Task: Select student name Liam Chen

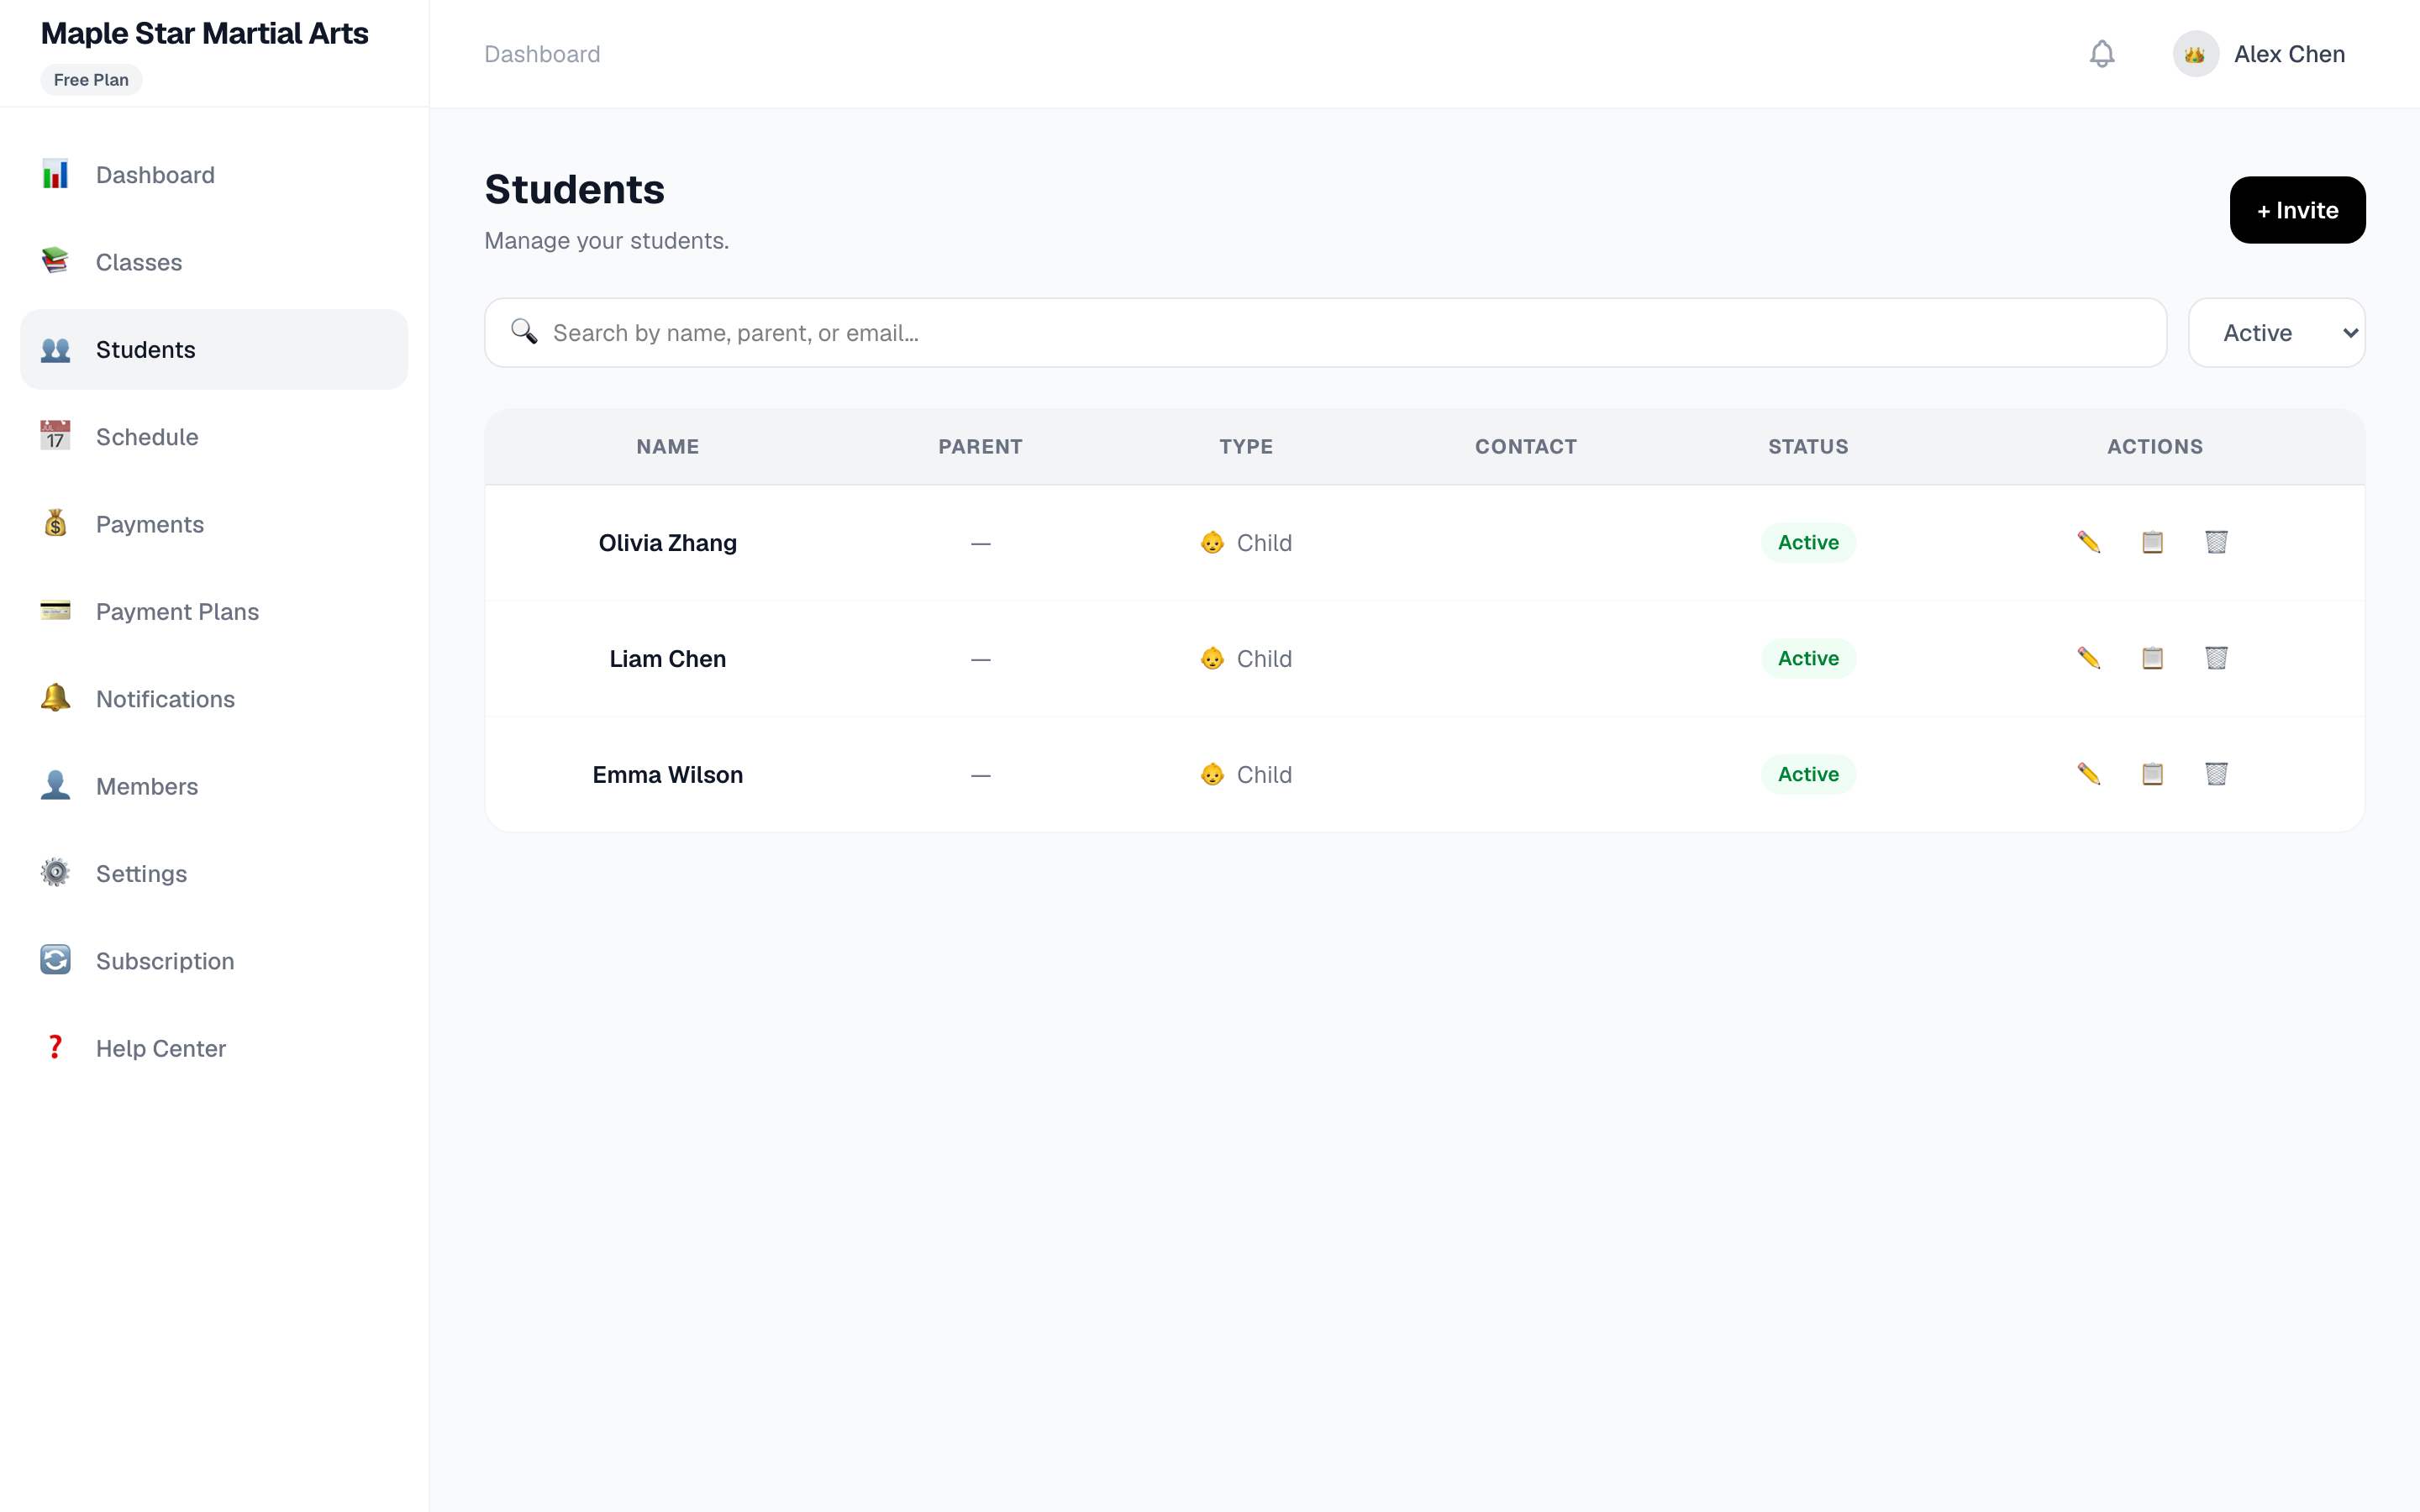Action: (667, 659)
